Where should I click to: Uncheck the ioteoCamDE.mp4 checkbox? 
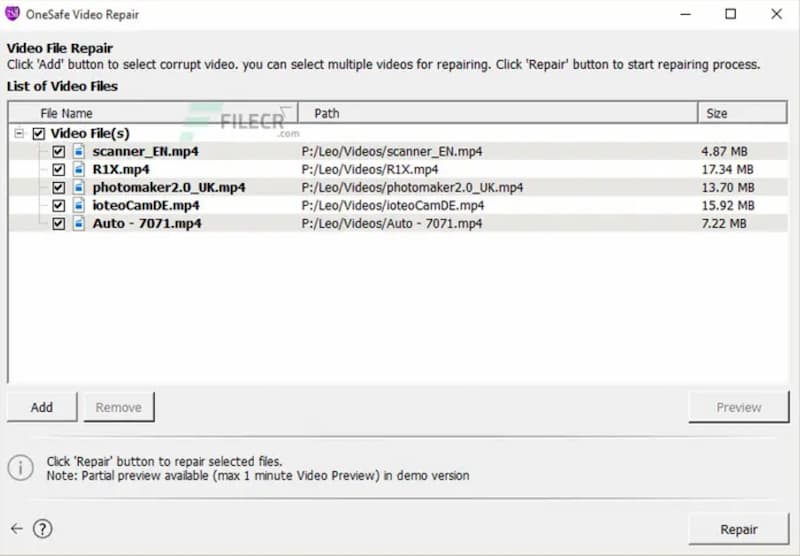click(59, 205)
